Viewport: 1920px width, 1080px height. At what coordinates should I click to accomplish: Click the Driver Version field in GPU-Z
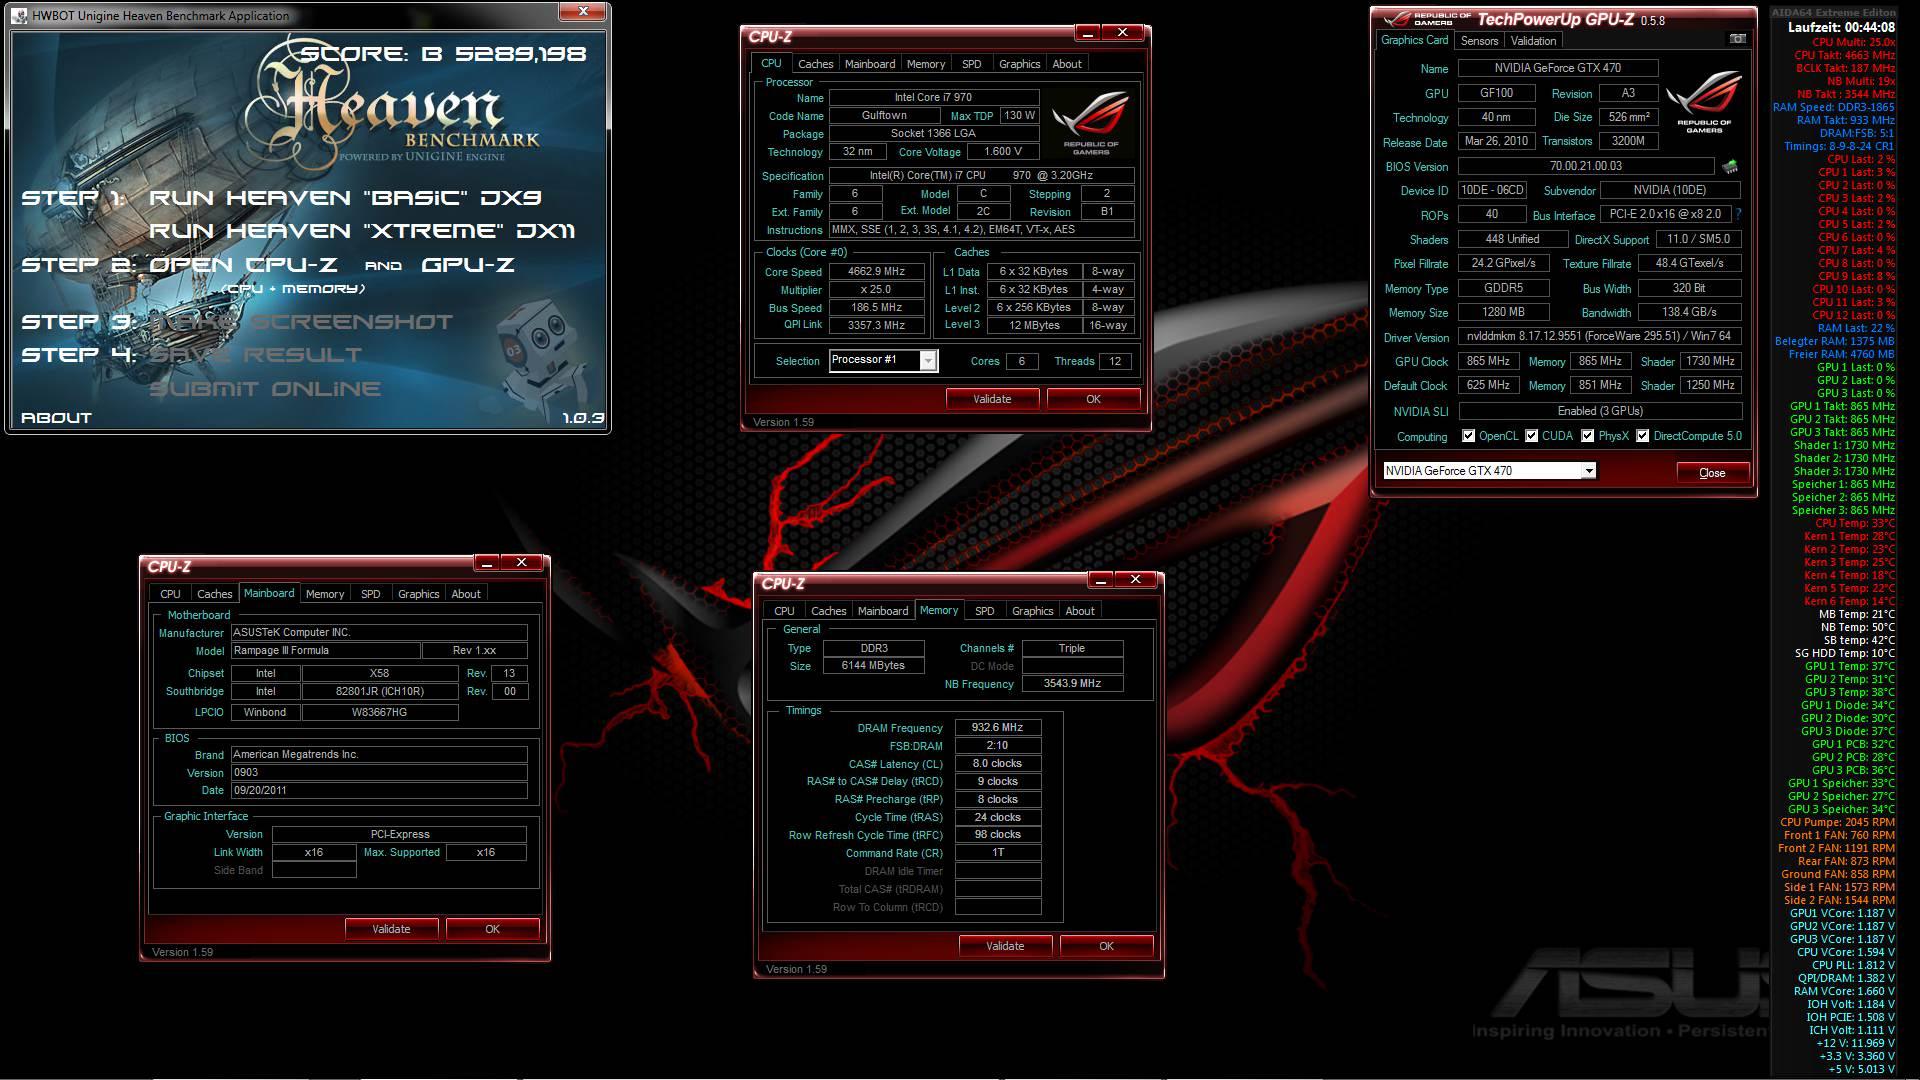(x=1600, y=337)
